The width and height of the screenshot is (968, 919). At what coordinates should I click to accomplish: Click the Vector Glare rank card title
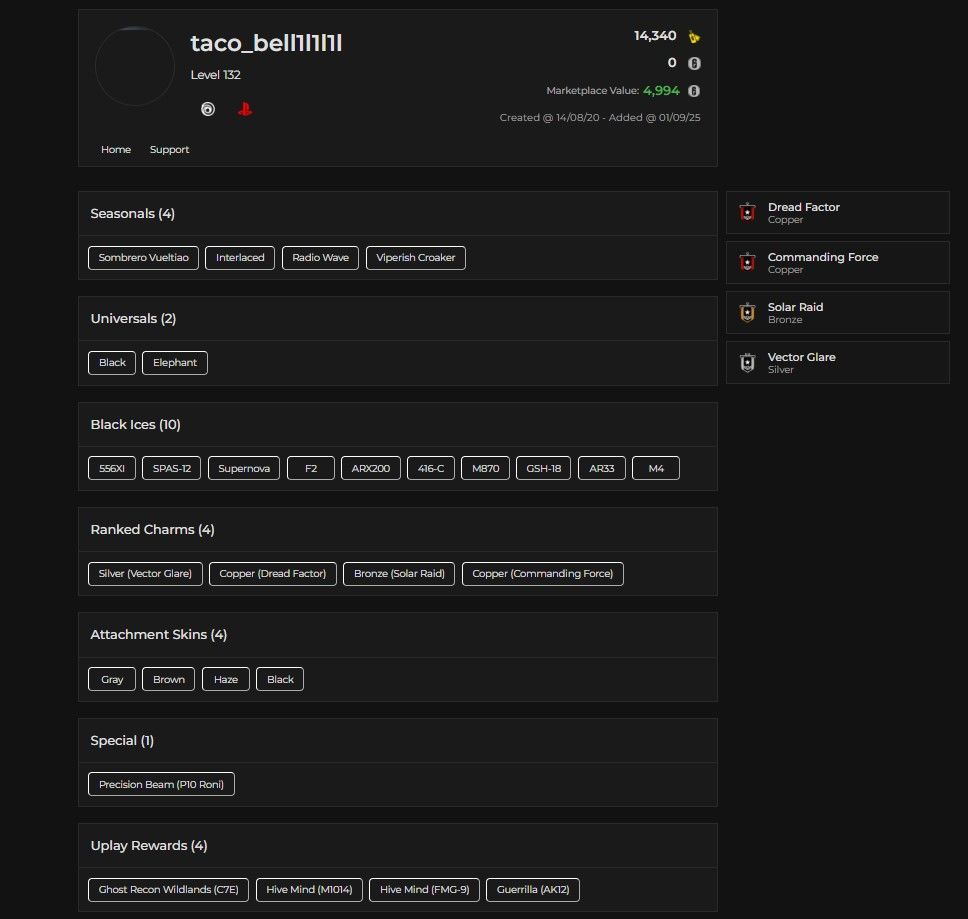(x=801, y=357)
